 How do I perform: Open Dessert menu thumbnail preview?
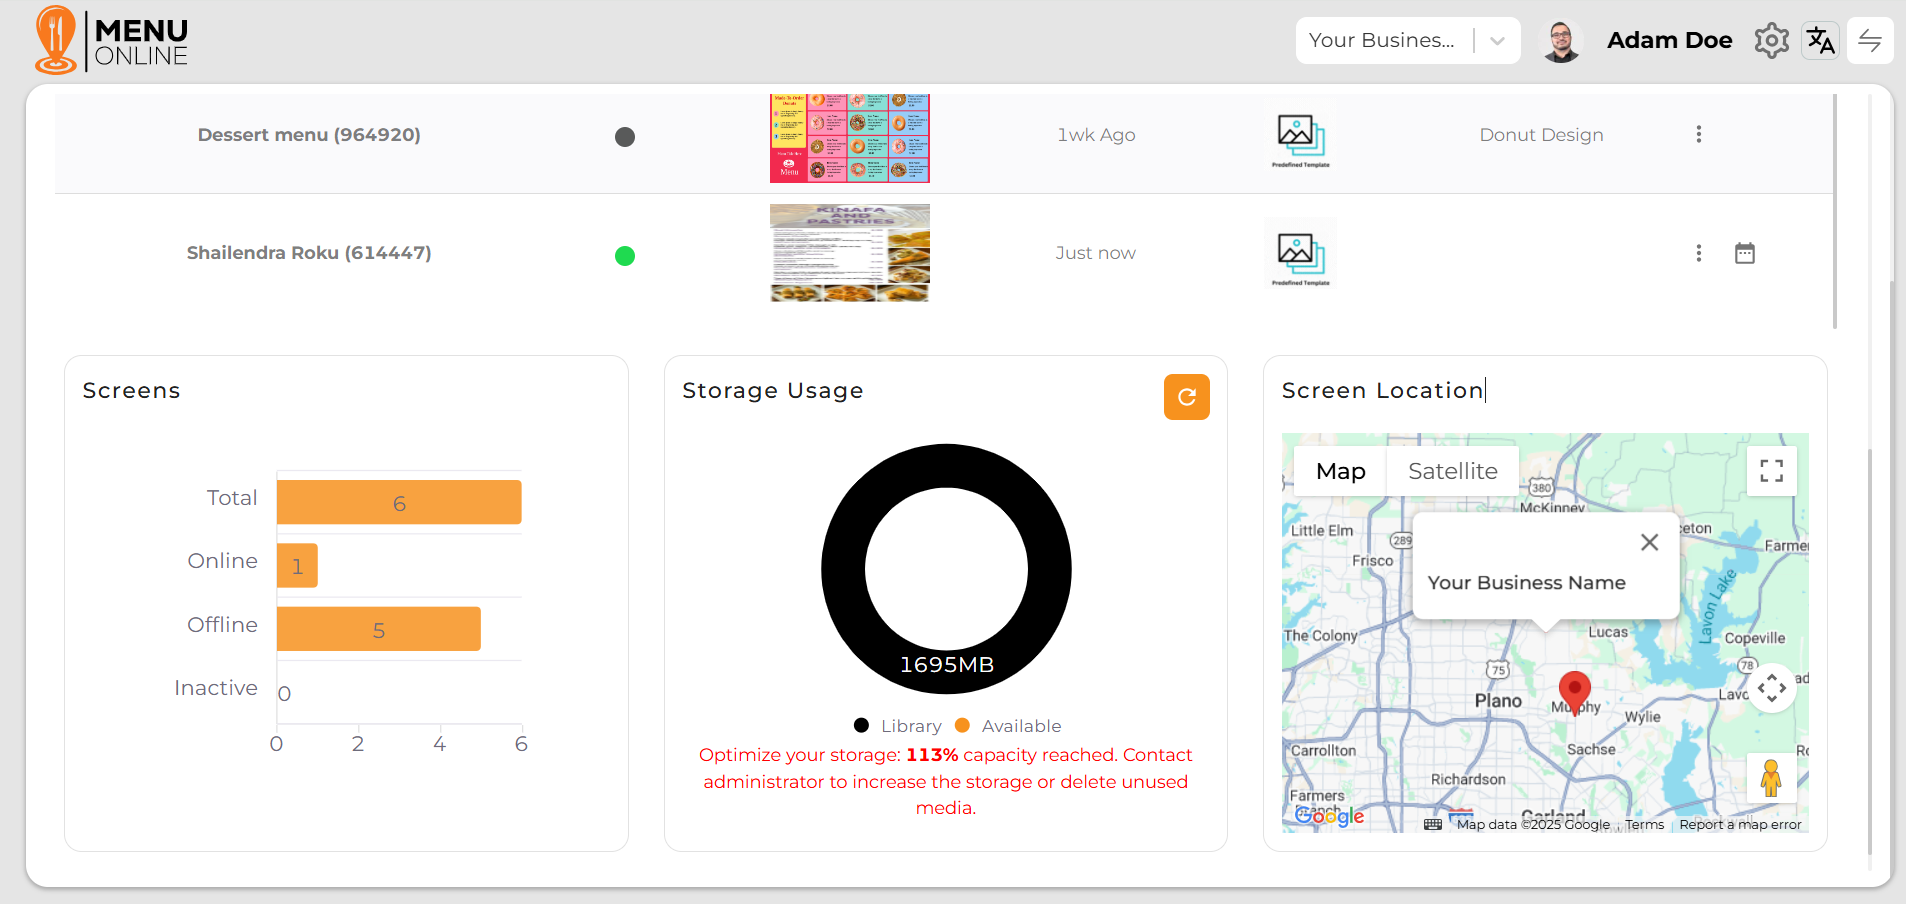849,138
